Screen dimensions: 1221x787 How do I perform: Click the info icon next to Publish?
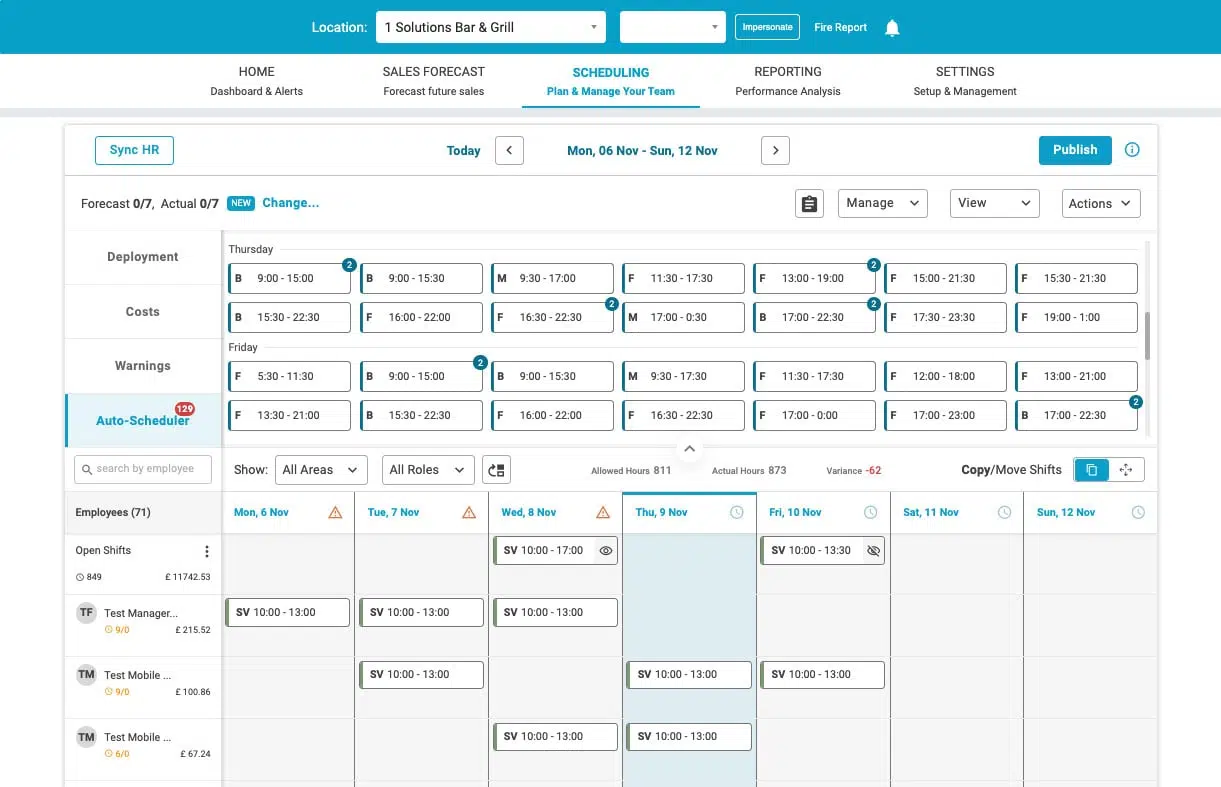[x=1132, y=149]
